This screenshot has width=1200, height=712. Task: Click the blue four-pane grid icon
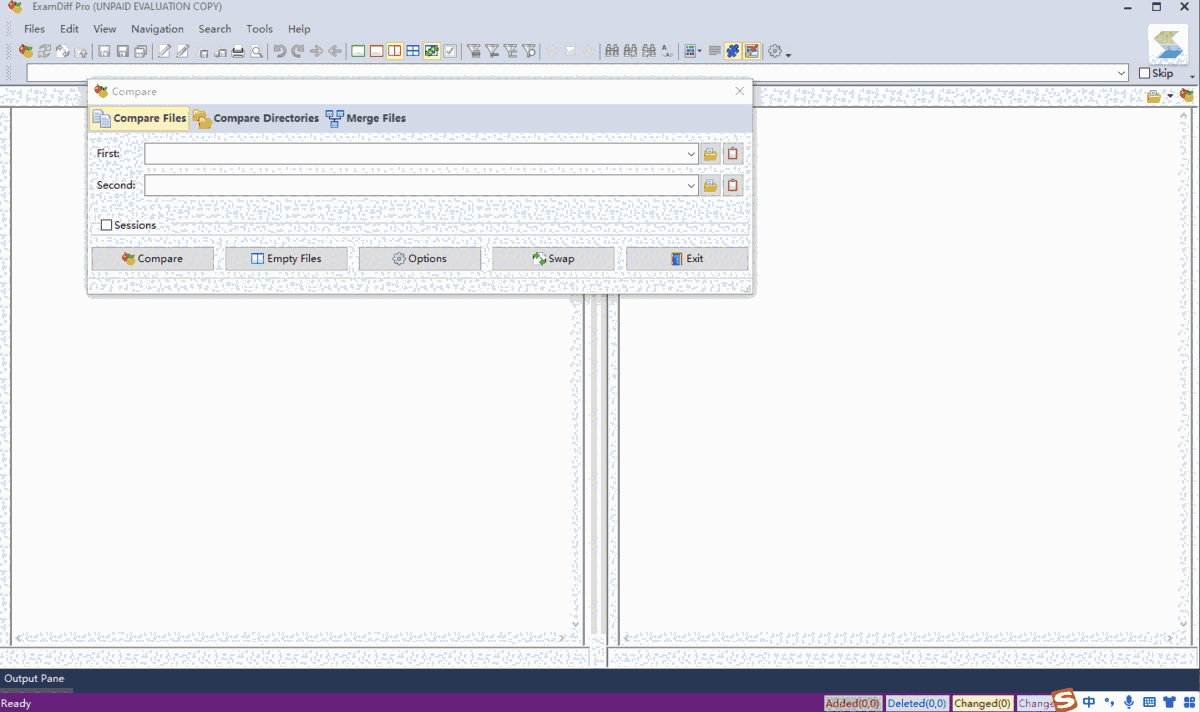[x=413, y=51]
